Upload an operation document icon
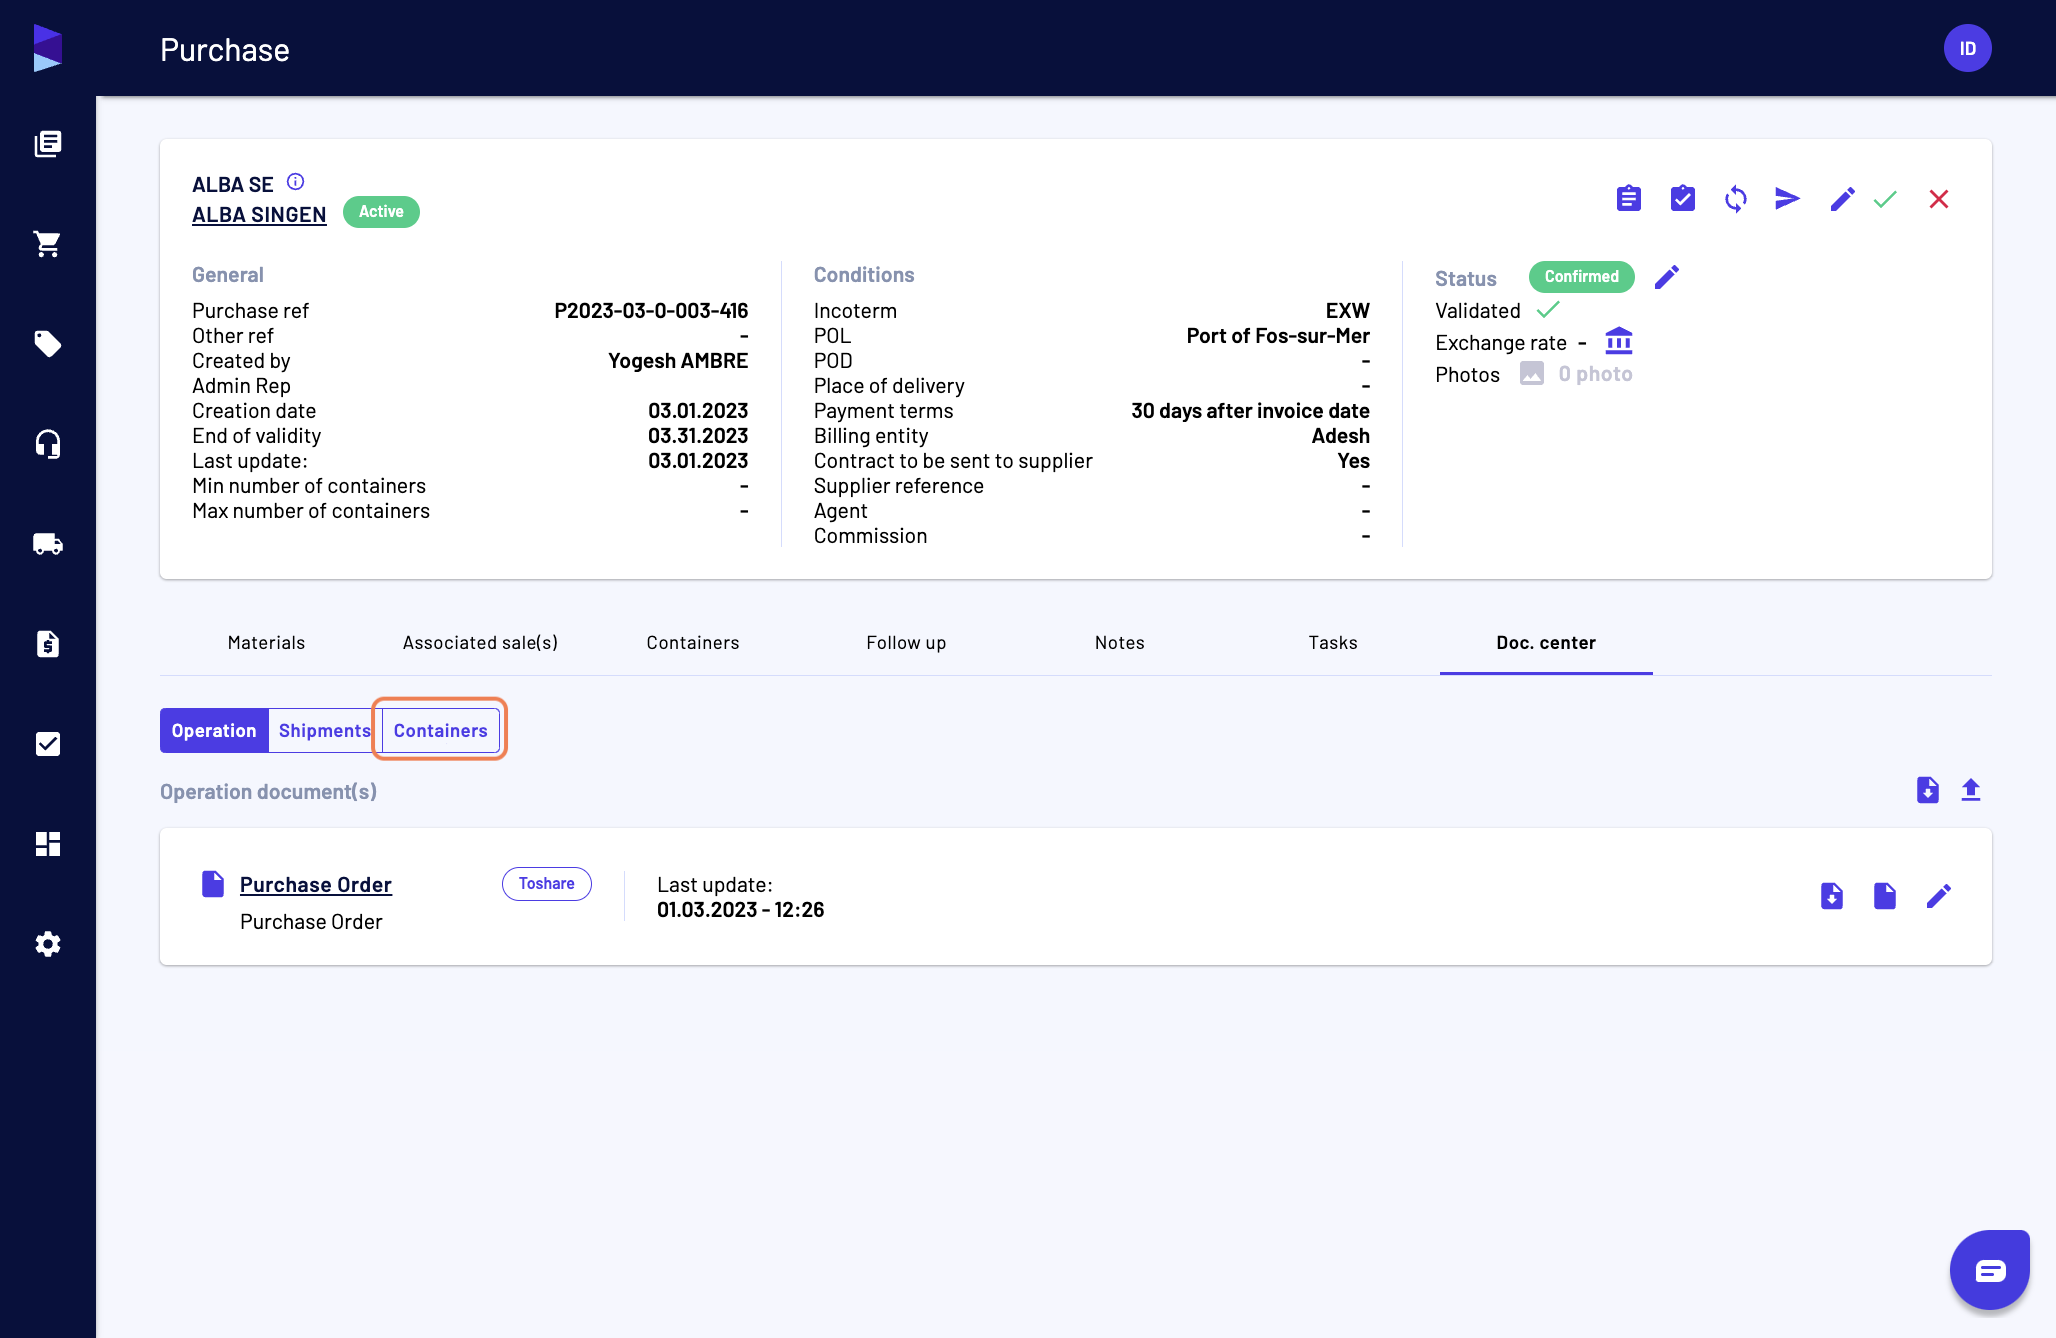The image size is (2056, 1338). point(1971,790)
